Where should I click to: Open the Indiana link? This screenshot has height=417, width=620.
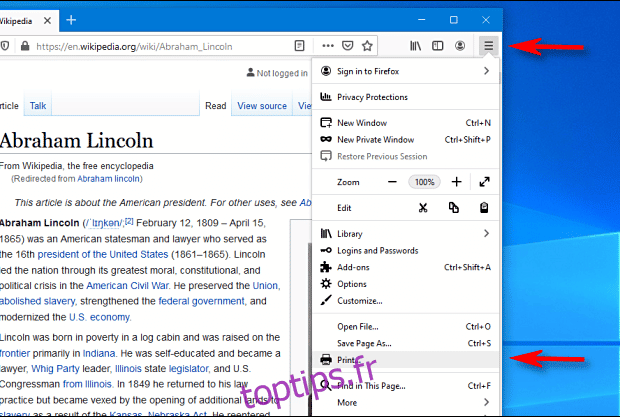point(99,353)
